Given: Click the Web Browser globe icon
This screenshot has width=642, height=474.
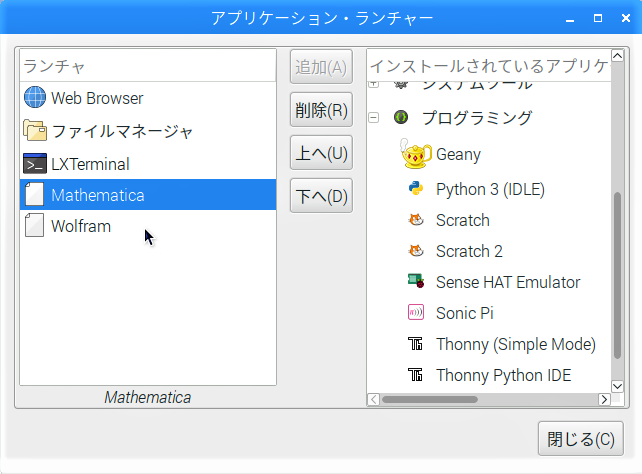Looking at the screenshot, I should 35,97.
